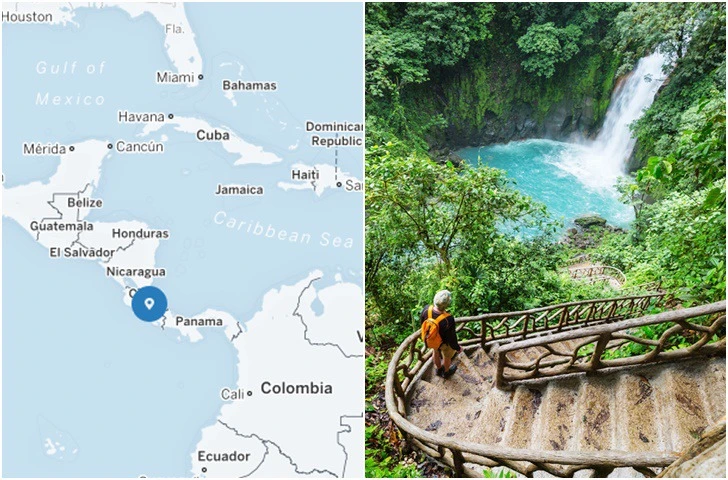Click the Haiti label
The image size is (728, 480).
tap(306, 175)
